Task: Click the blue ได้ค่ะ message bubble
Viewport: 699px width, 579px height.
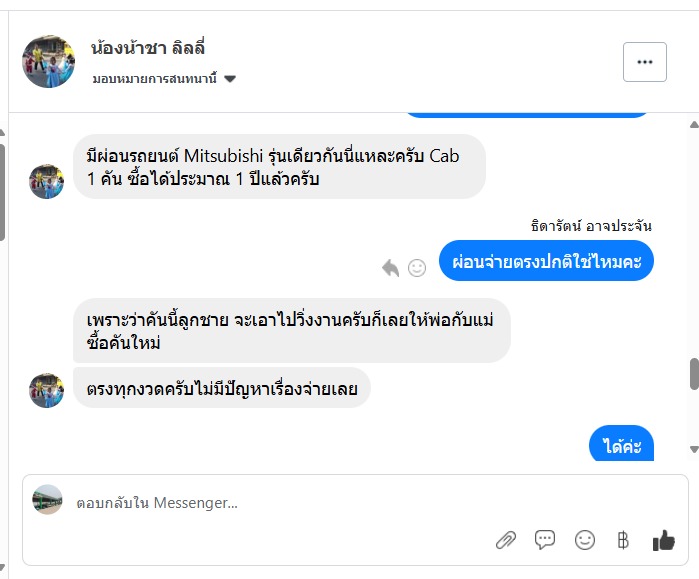Action: [x=622, y=445]
